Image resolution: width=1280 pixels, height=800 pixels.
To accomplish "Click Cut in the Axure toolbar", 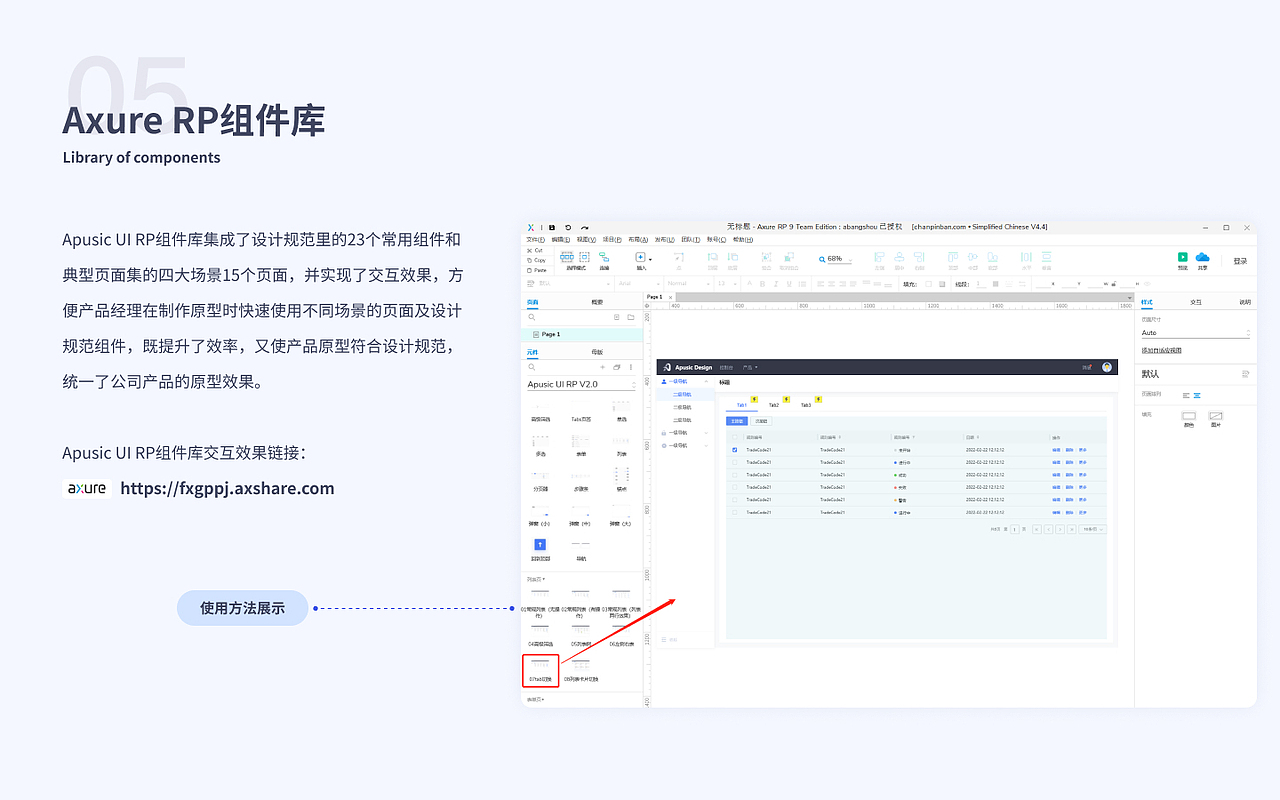I will click(536, 250).
